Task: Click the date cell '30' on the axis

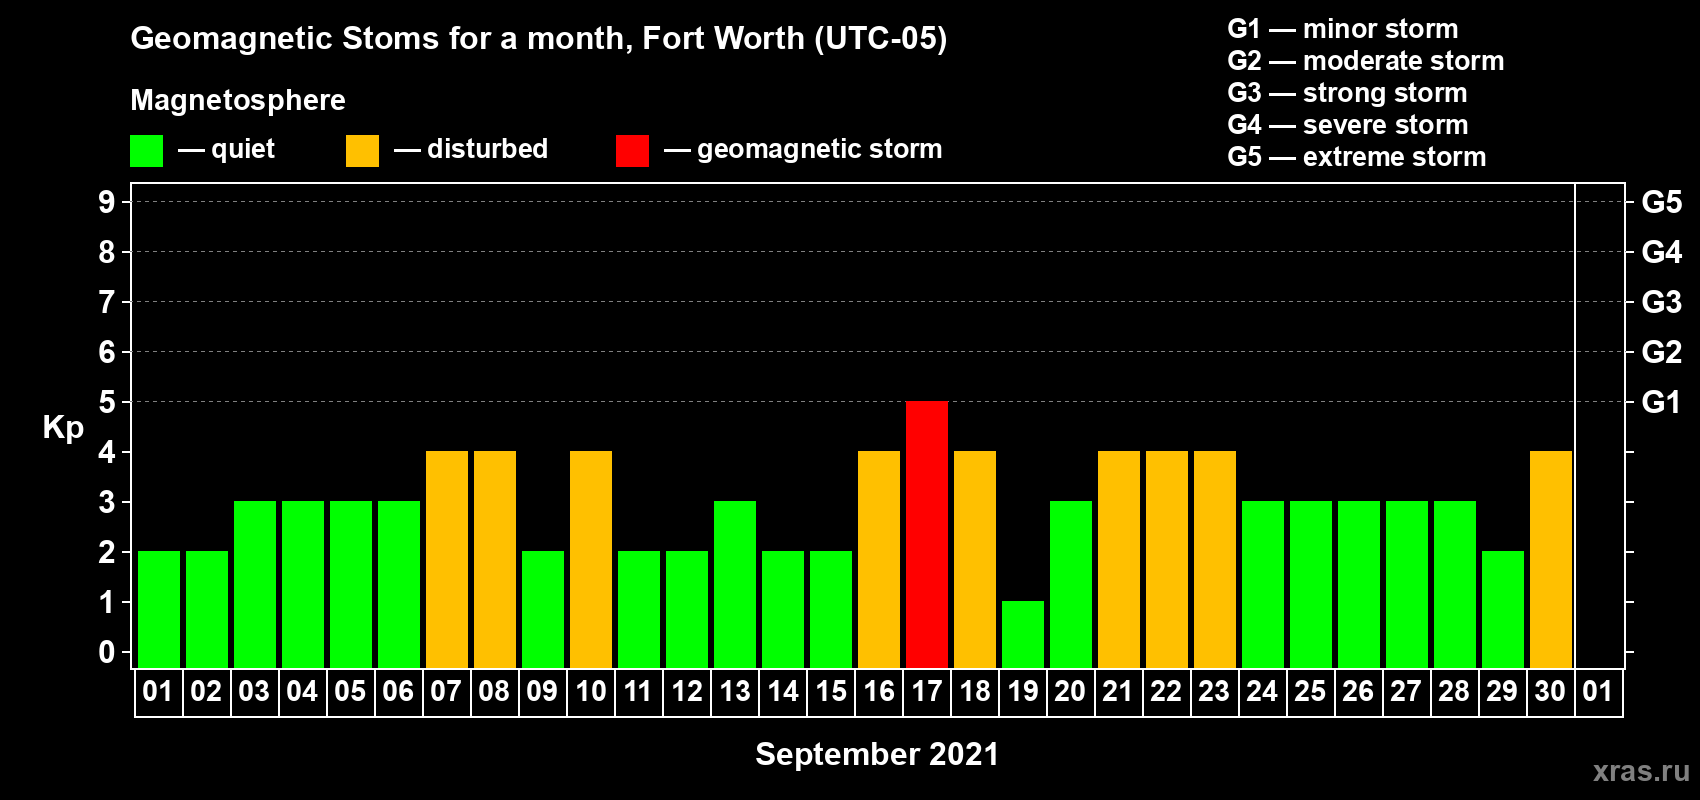Action: click(x=1551, y=692)
